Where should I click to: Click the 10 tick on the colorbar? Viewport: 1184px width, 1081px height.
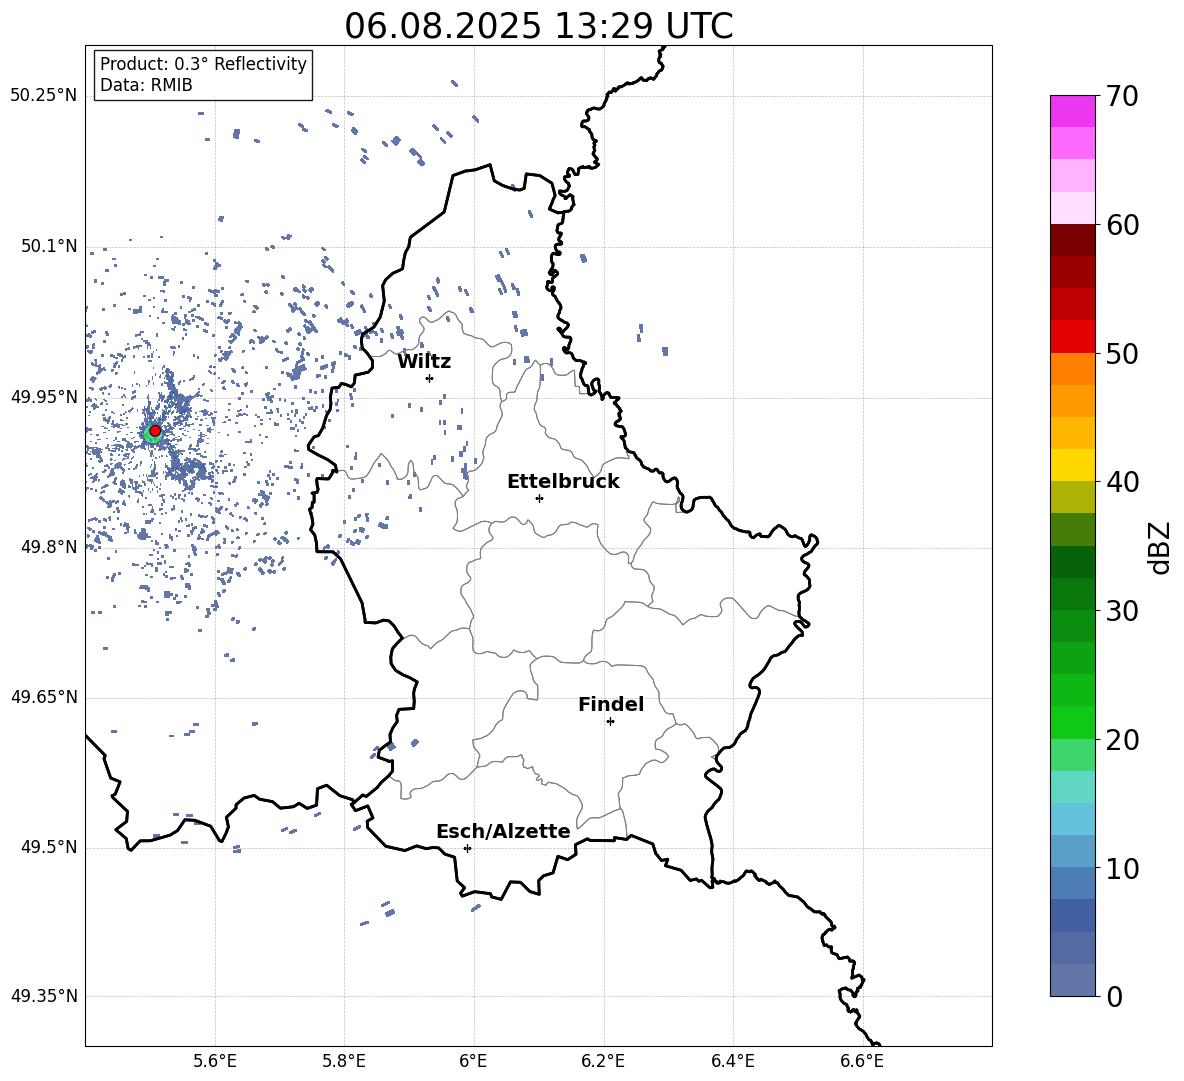point(1122,868)
